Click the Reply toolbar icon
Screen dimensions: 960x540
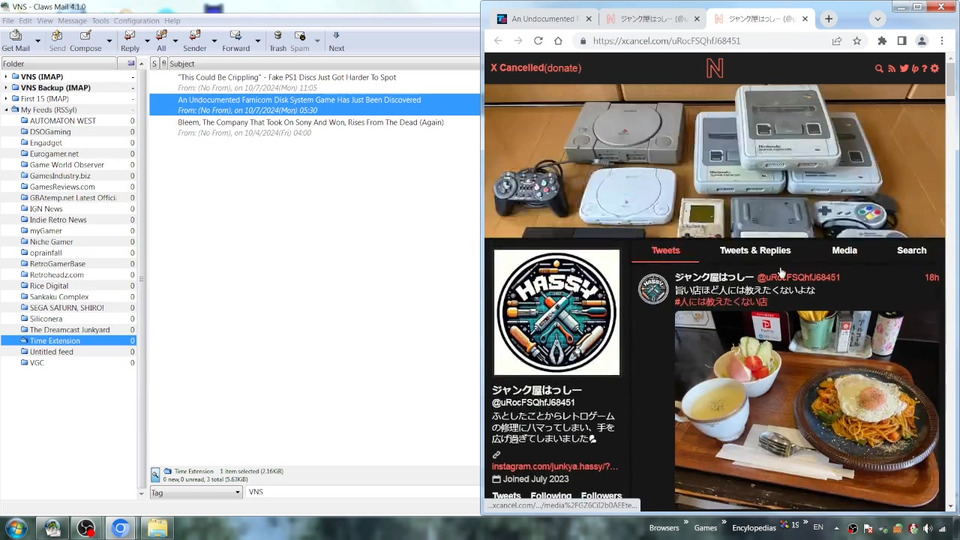coord(130,40)
